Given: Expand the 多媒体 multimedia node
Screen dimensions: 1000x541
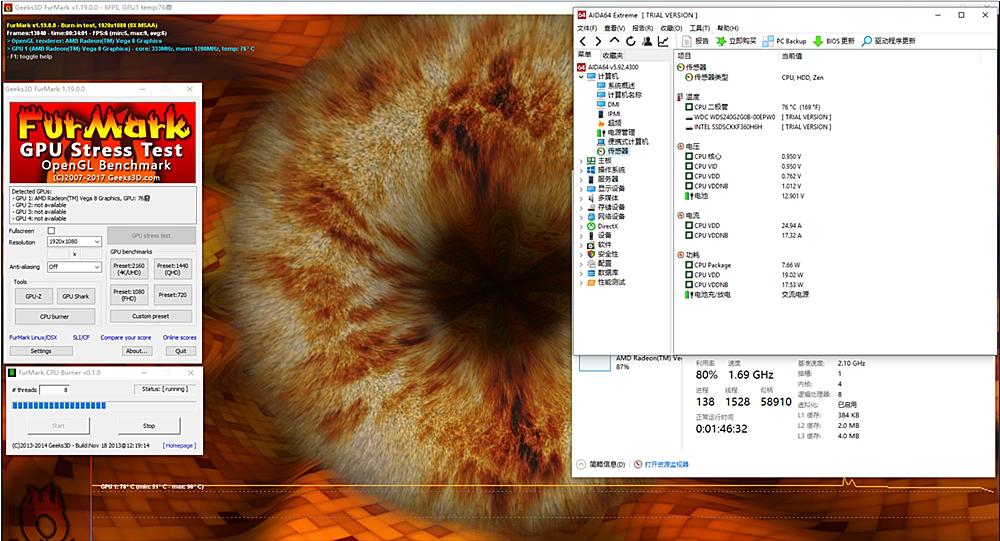Looking at the screenshot, I should coord(581,198).
